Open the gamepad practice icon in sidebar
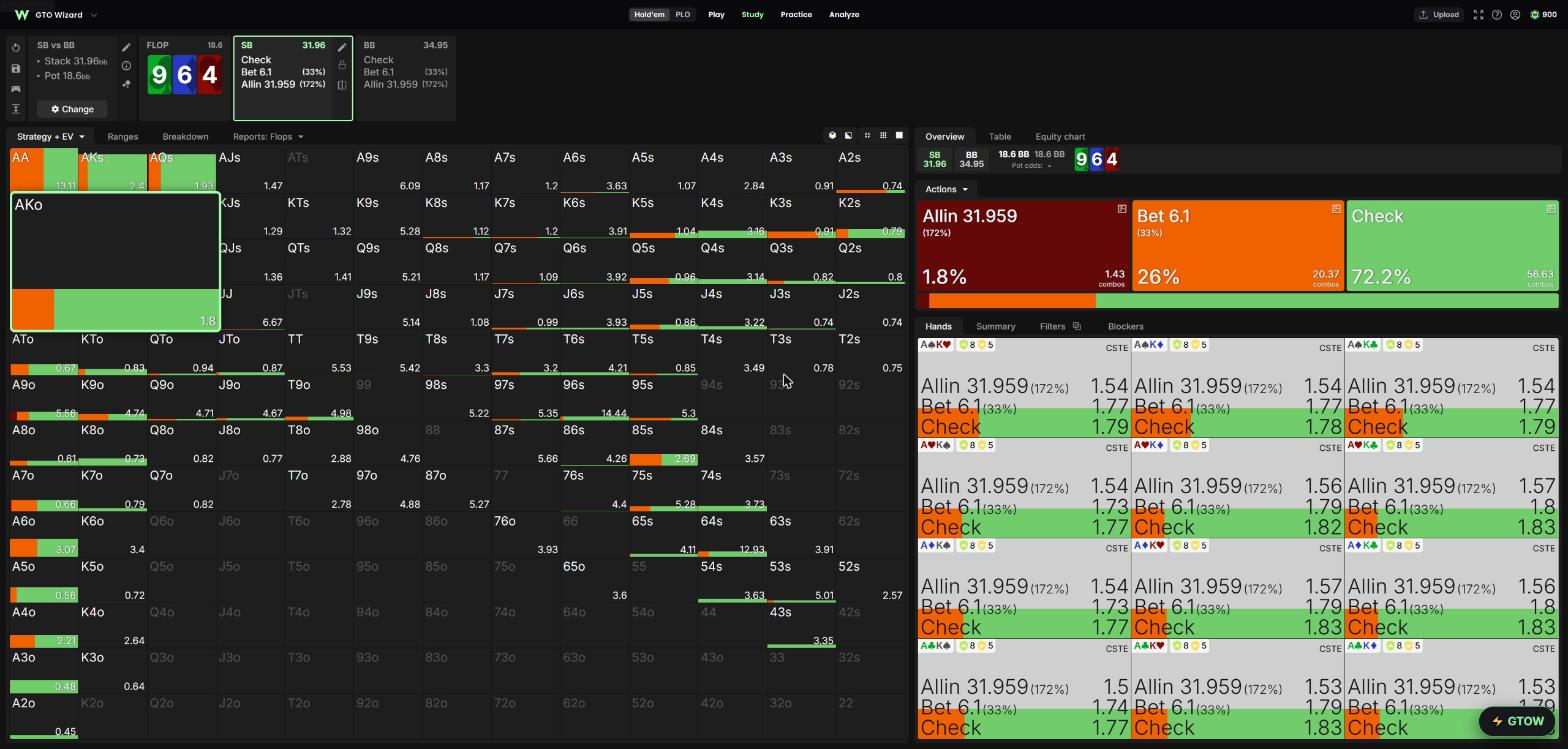The width and height of the screenshot is (1568, 749). pos(16,89)
